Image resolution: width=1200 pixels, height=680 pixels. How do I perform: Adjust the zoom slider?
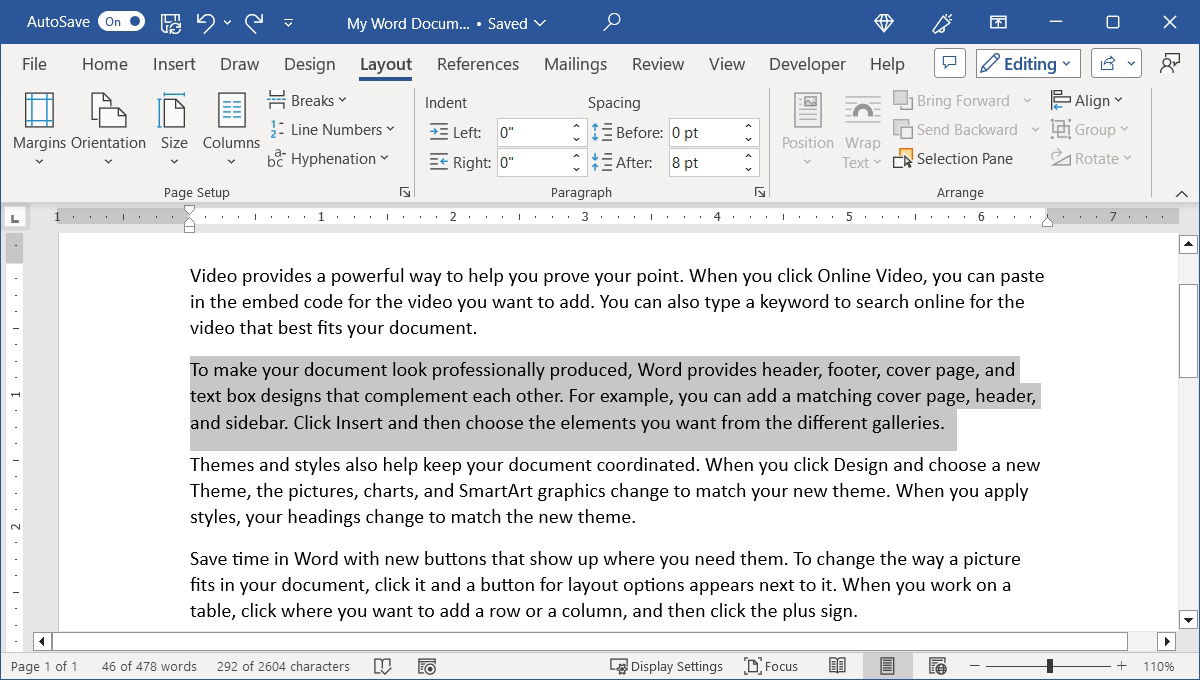tap(1048, 665)
